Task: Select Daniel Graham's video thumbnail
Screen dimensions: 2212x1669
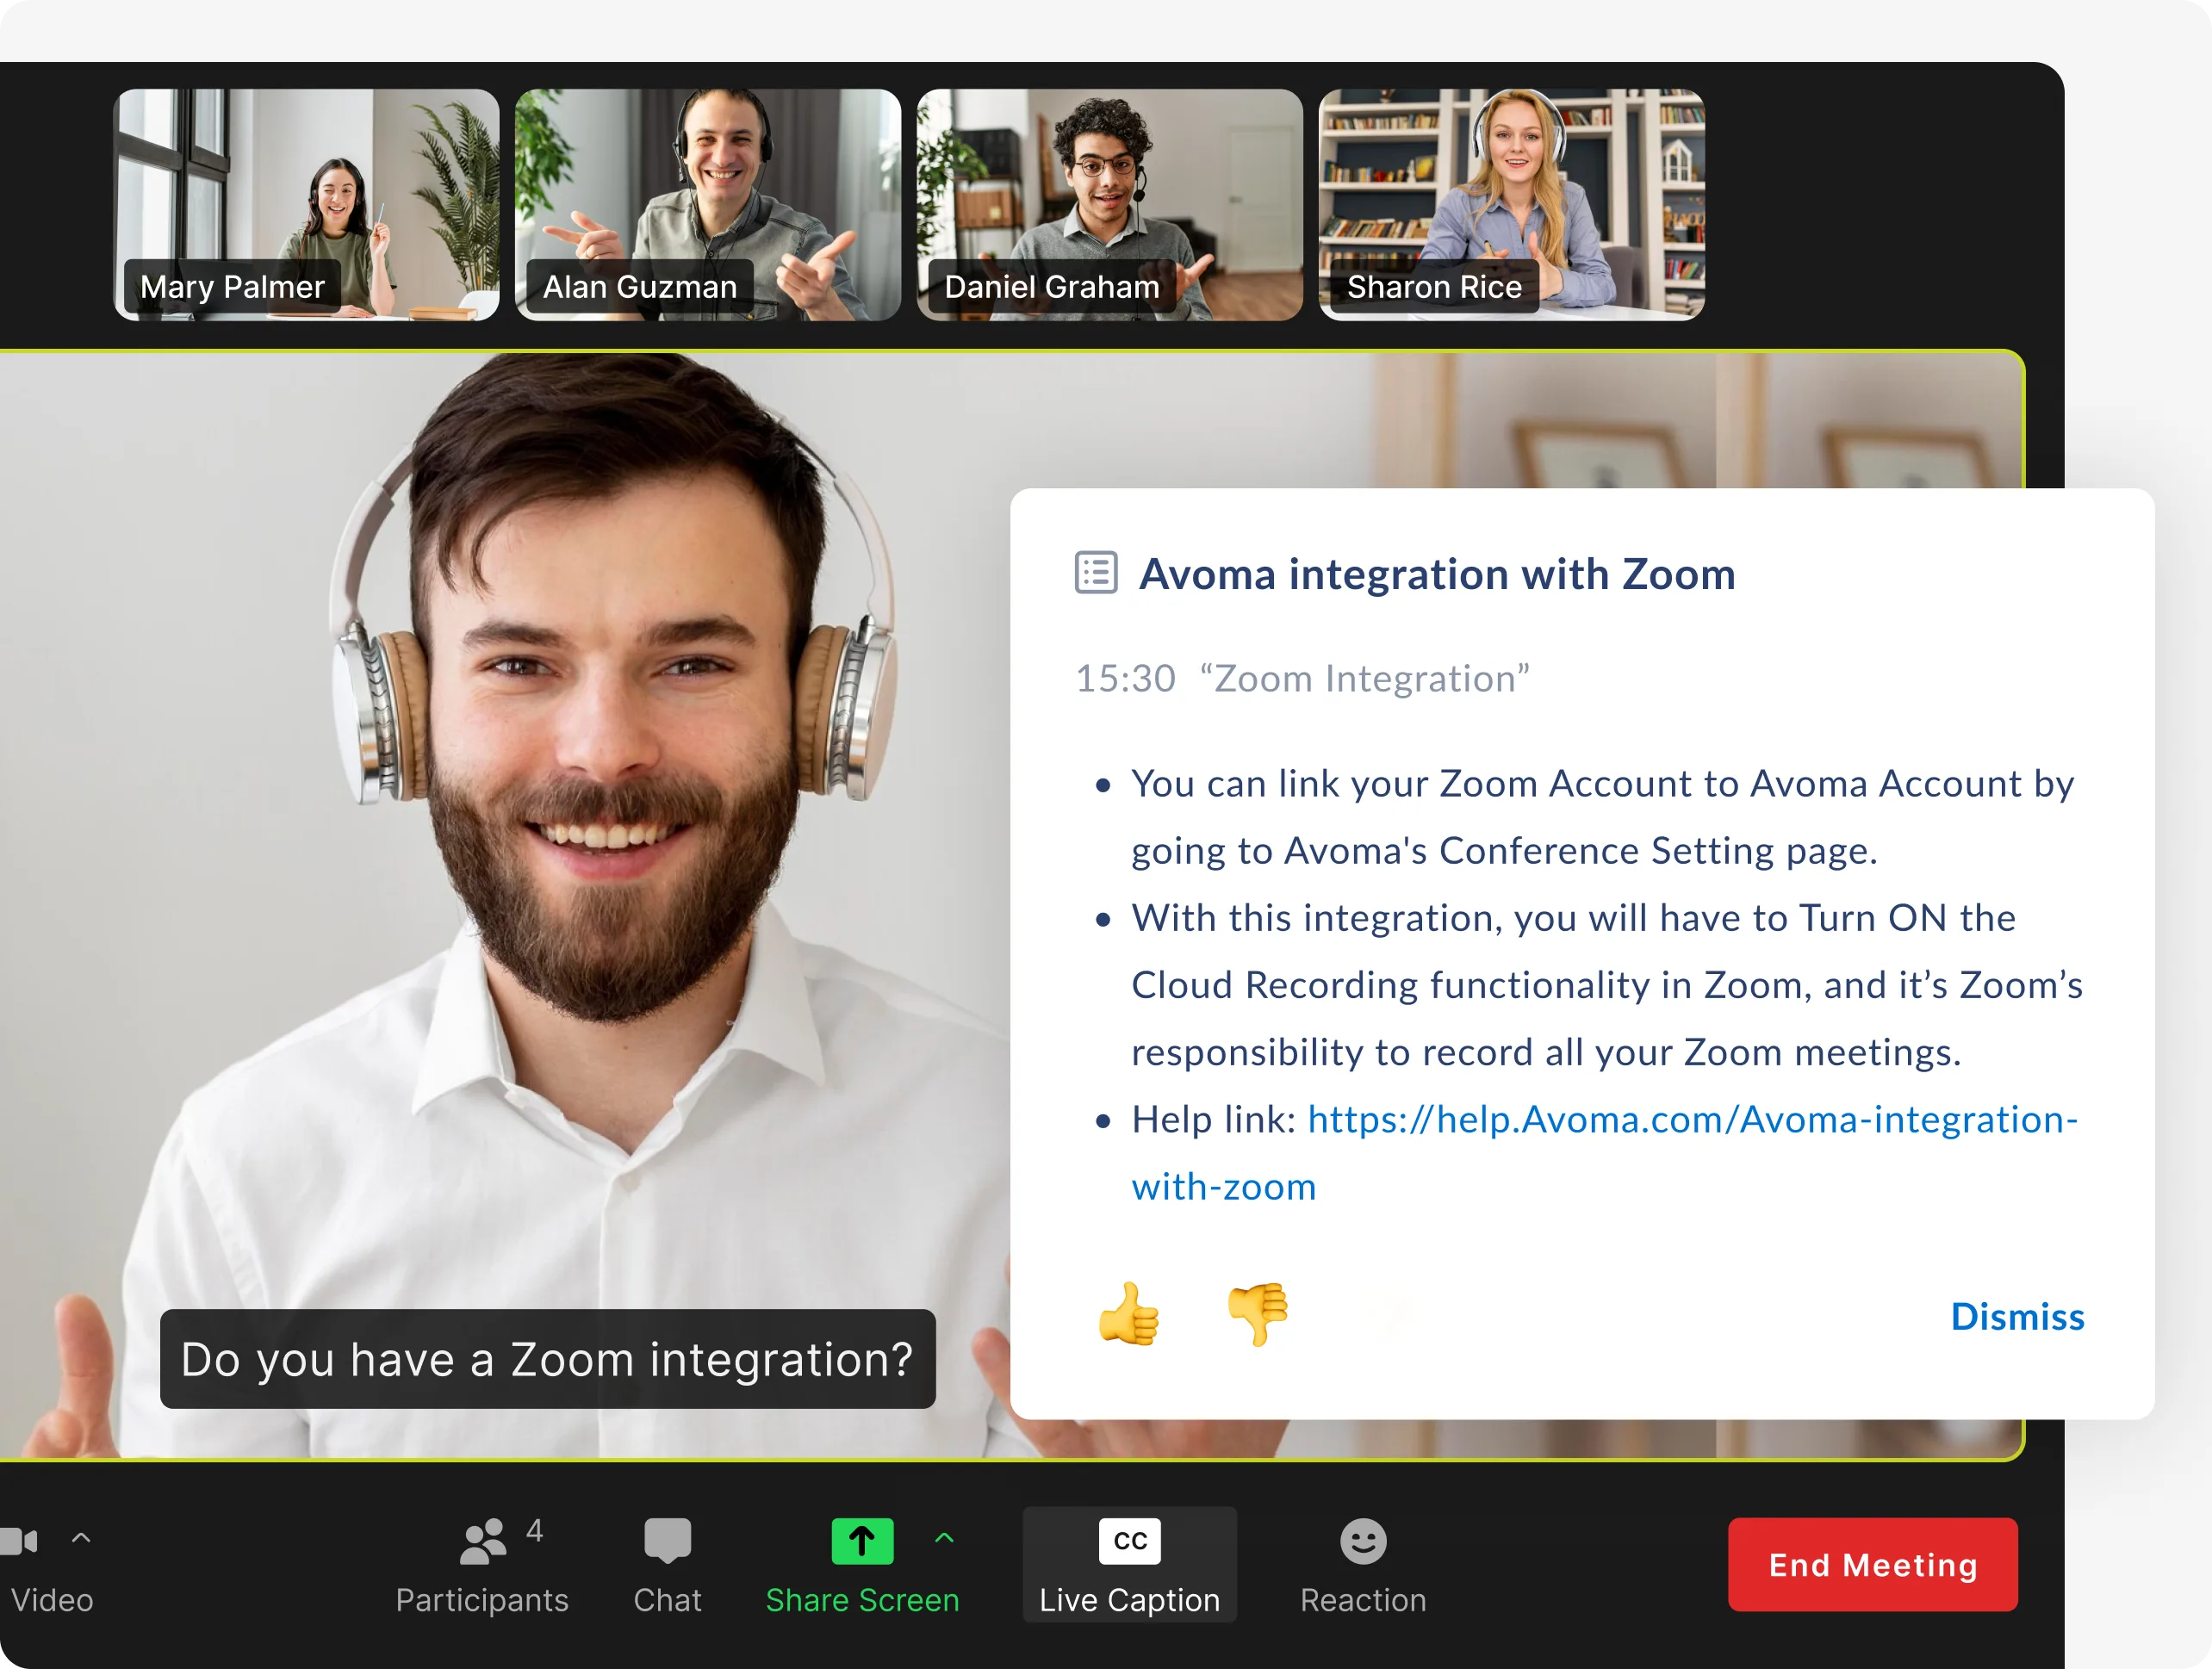Action: [x=1109, y=204]
